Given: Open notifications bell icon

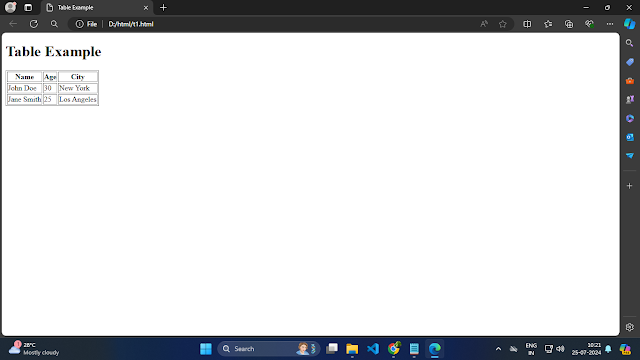Looking at the screenshot, I should coord(608,349).
